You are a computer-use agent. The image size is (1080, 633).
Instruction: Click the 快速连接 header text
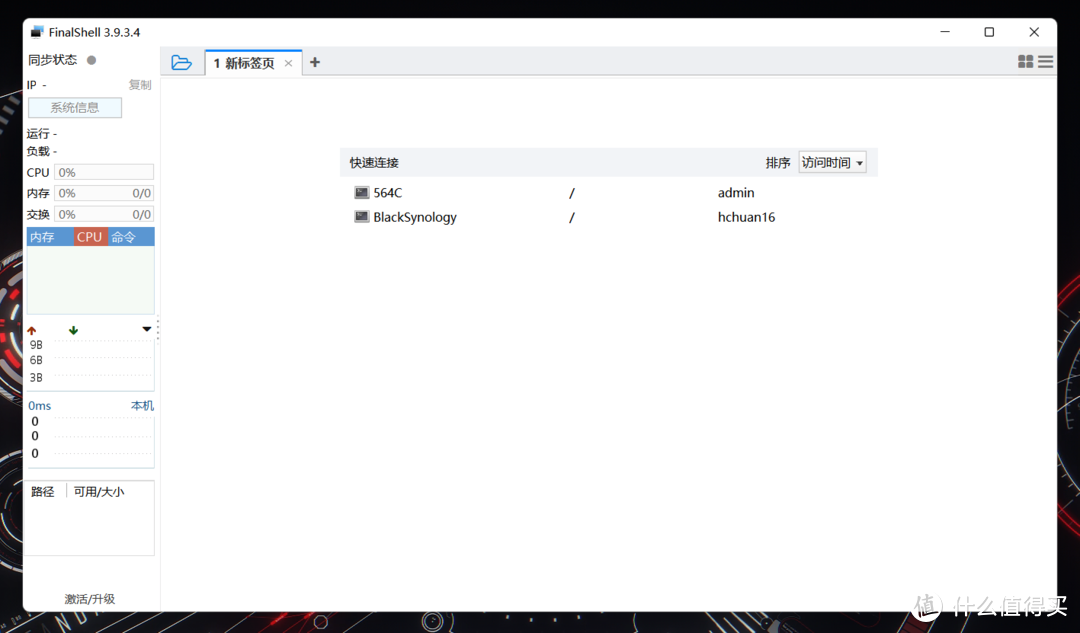[374, 163]
